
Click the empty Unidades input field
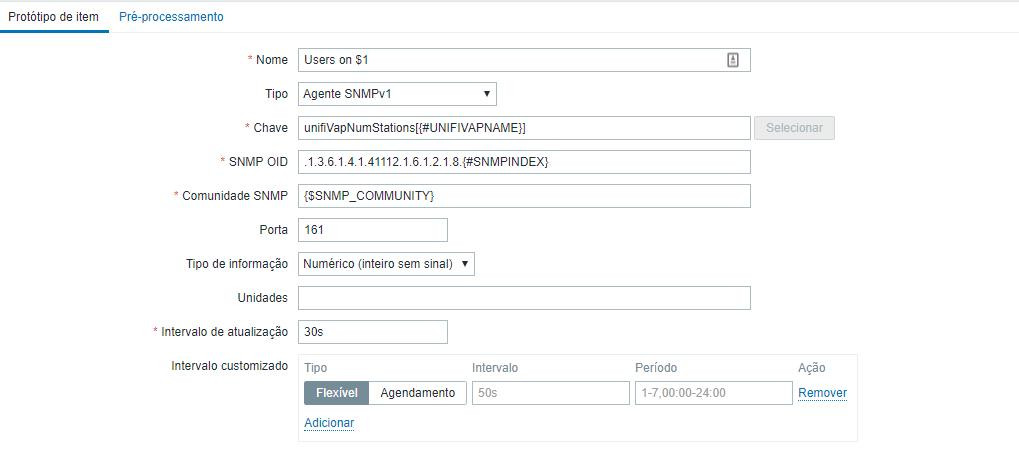524,298
